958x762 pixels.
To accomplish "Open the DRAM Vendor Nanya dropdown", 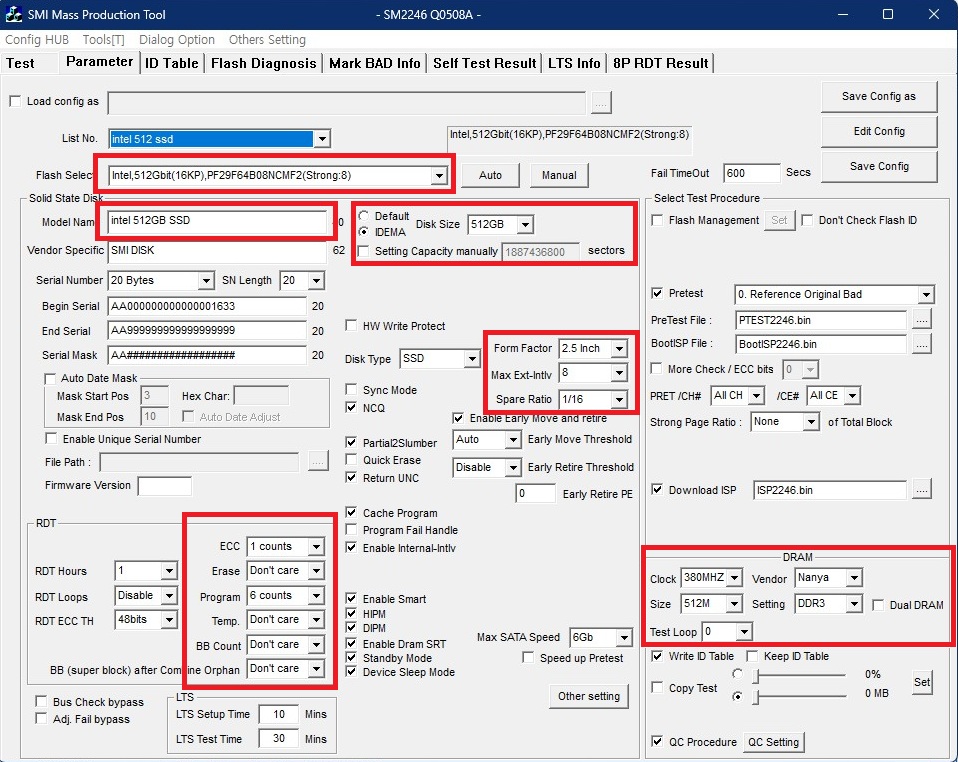I will 854,577.
